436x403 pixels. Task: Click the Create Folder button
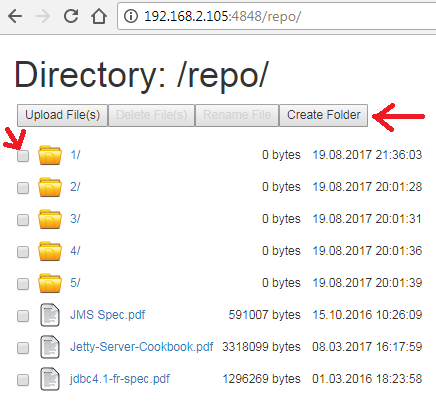tap(323, 115)
